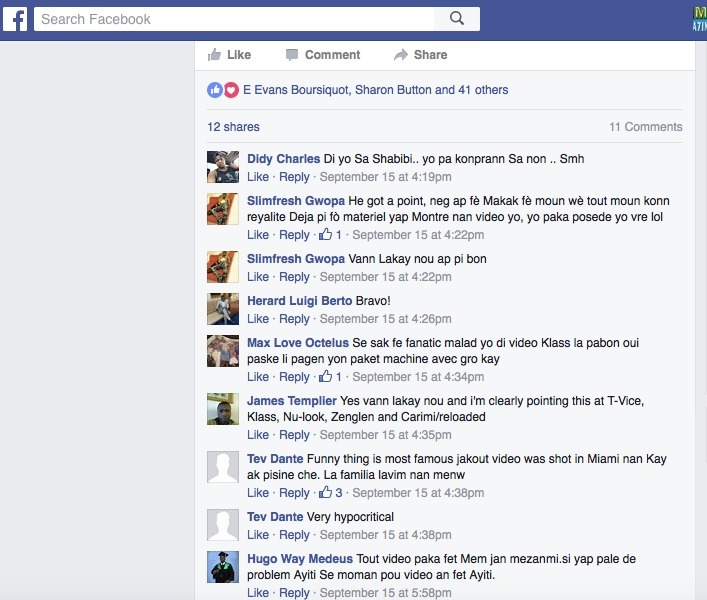The height and width of the screenshot is (600, 707).
Task: Reply to Max Love Octelus' comment
Action: 294,377
